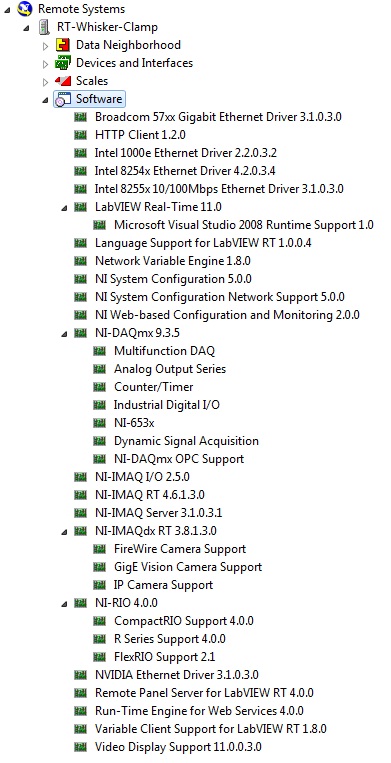This screenshot has height=763, width=391.
Task: Click the RT-Whisker-Clamp device icon
Action: click(x=44, y=27)
